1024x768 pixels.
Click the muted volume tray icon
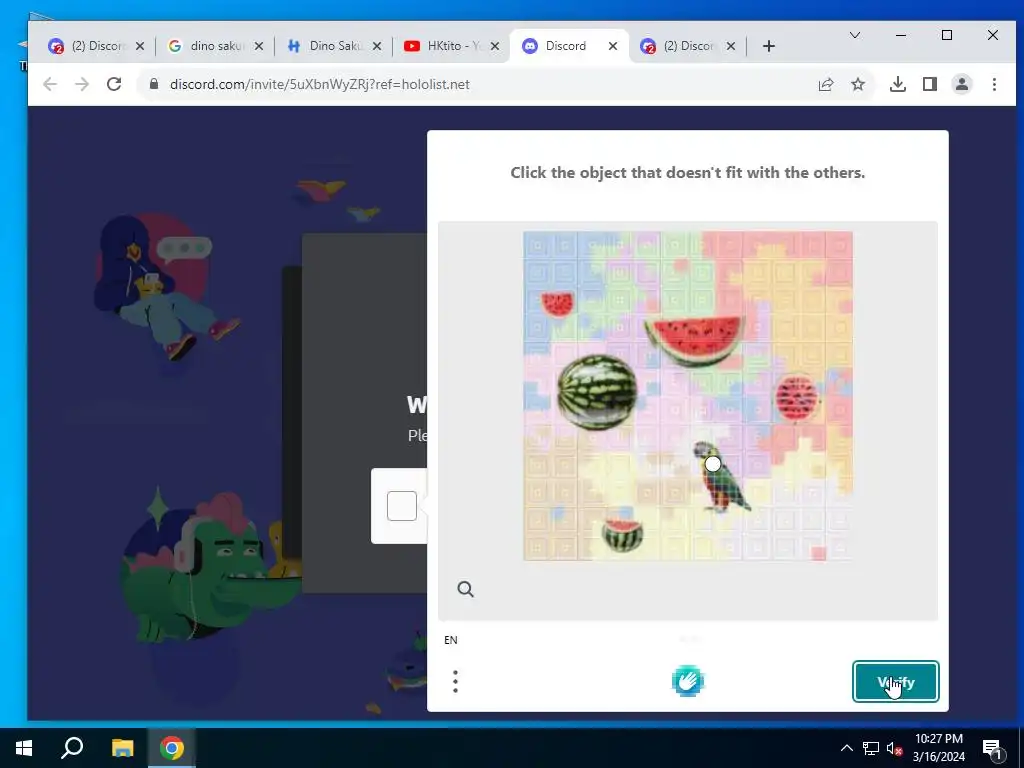coord(894,748)
